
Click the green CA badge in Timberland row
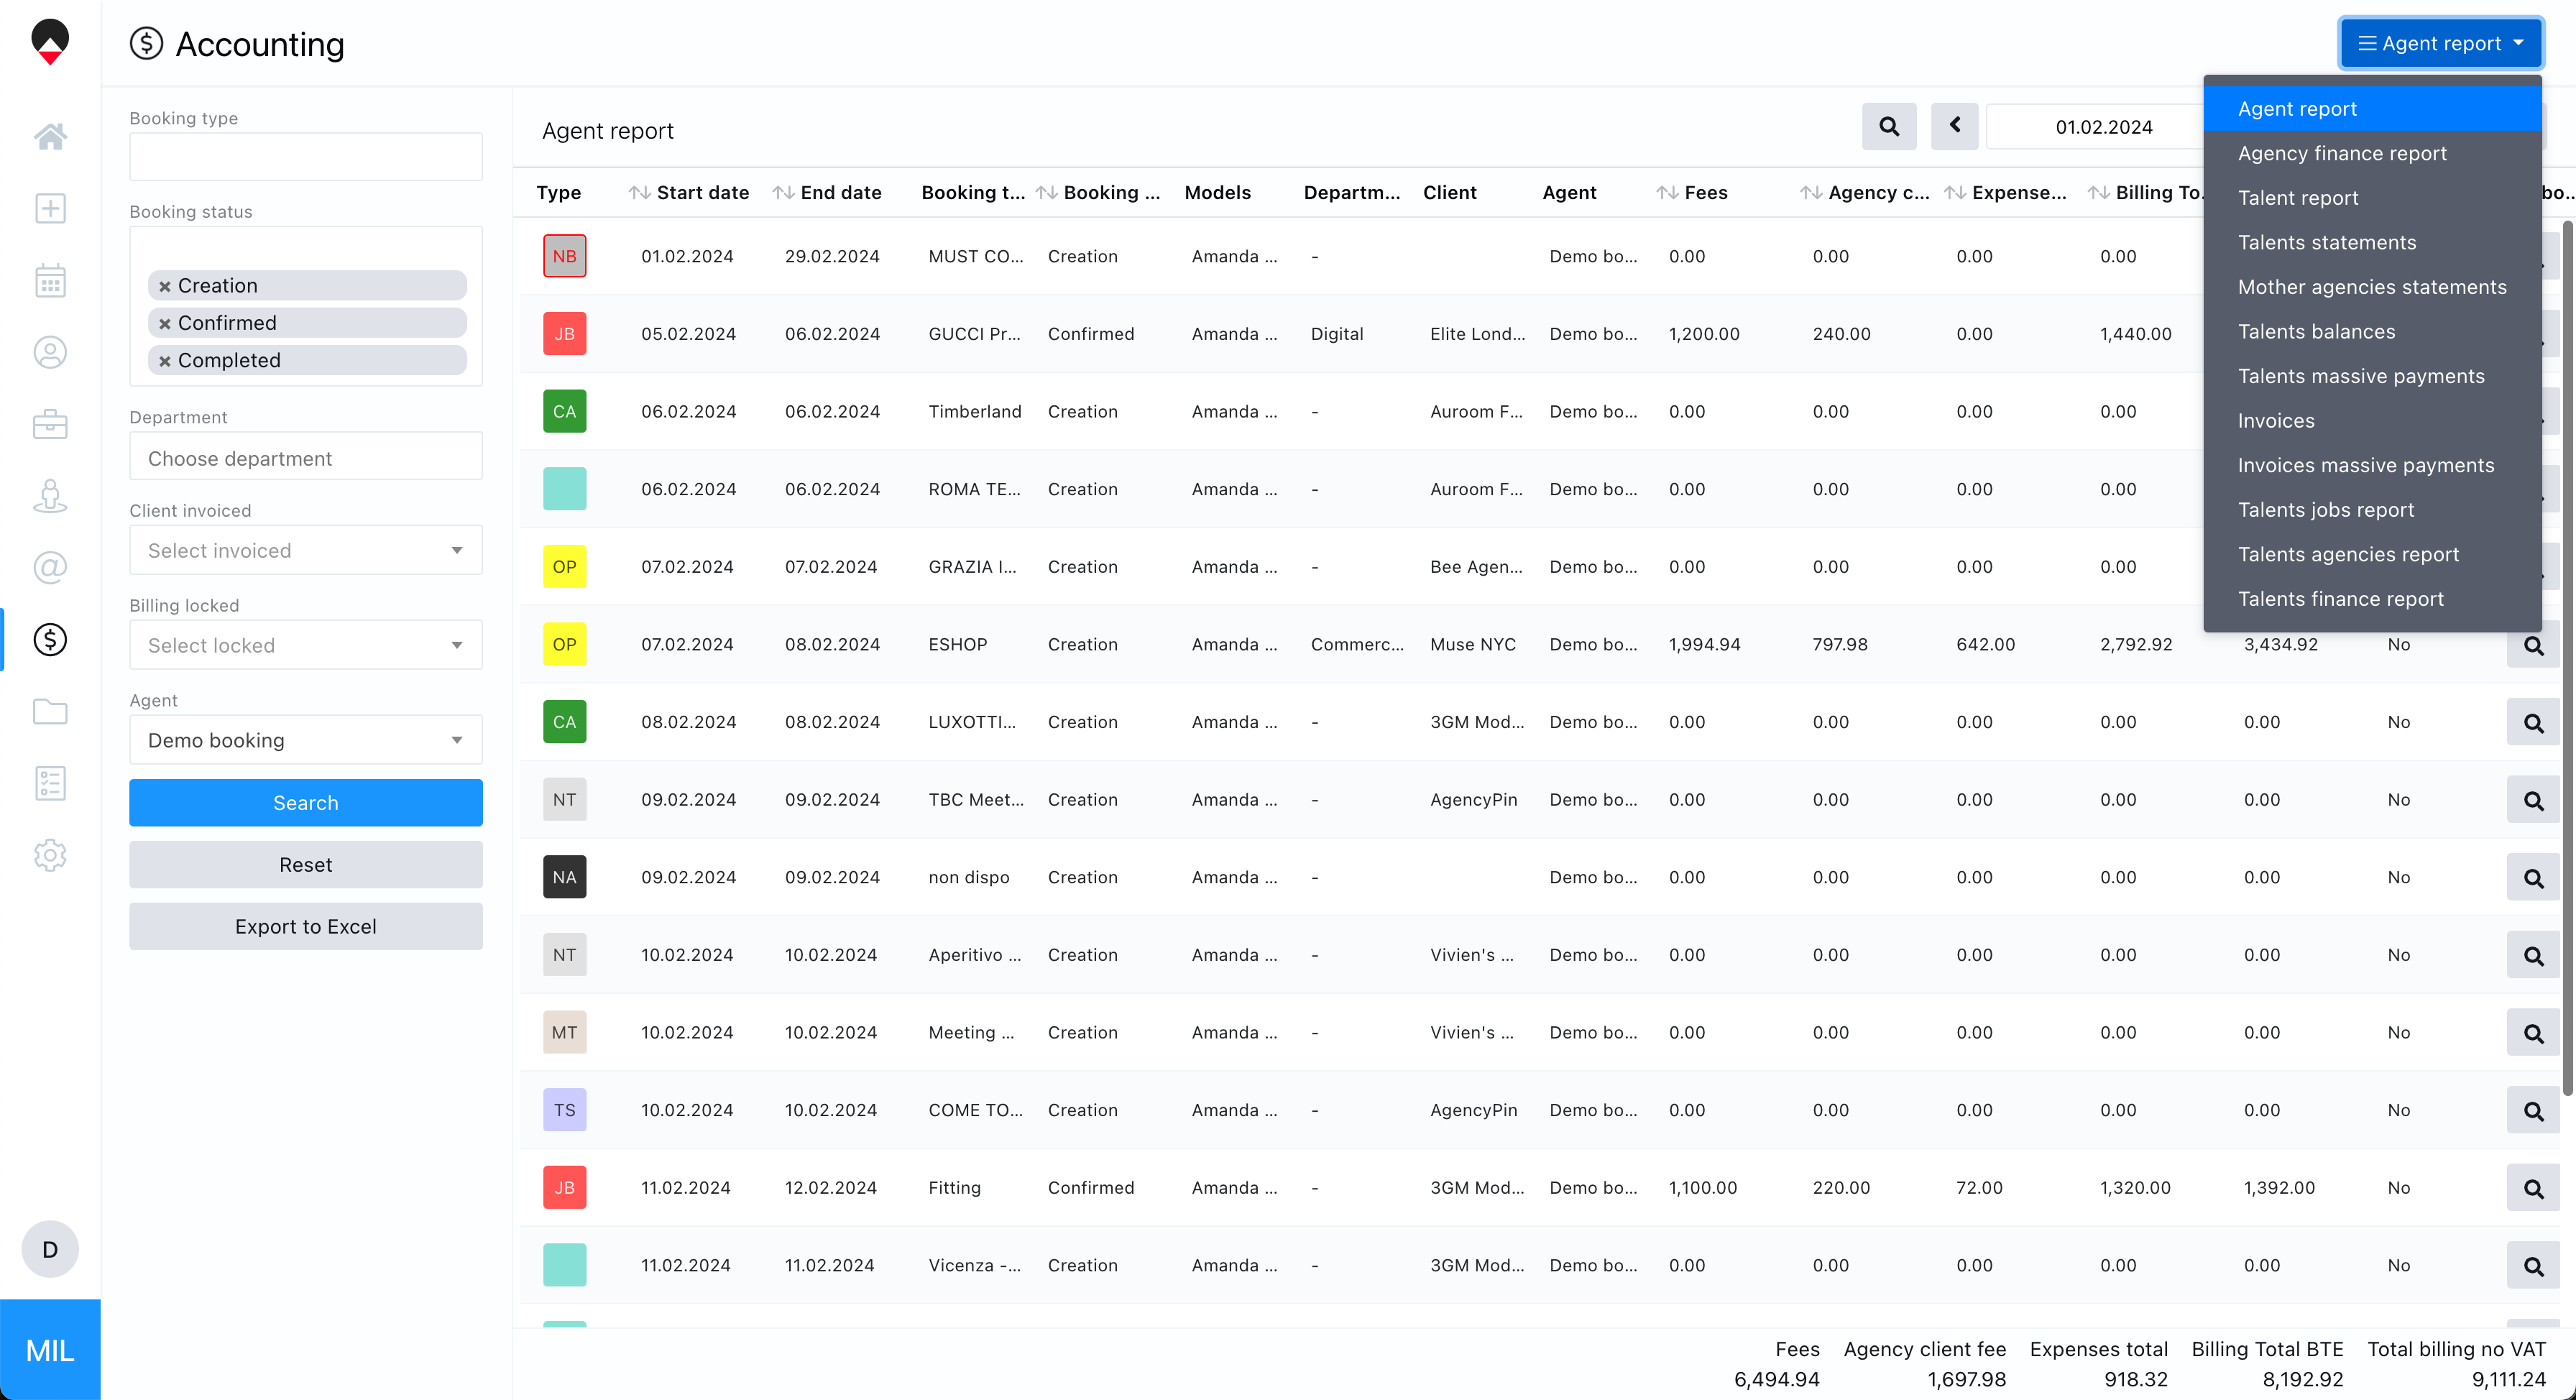pyautogui.click(x=564, y=412)
